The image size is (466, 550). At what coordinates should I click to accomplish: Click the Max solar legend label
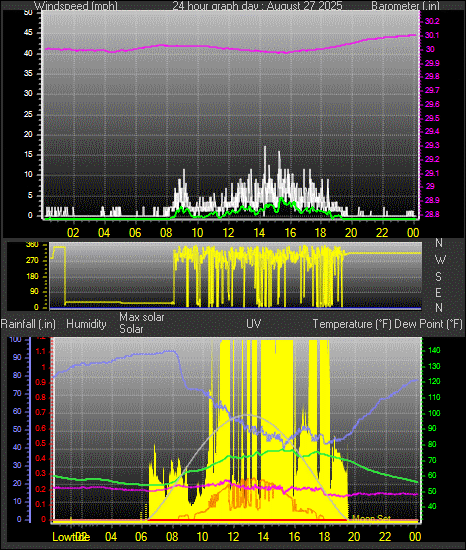point(142,317)
